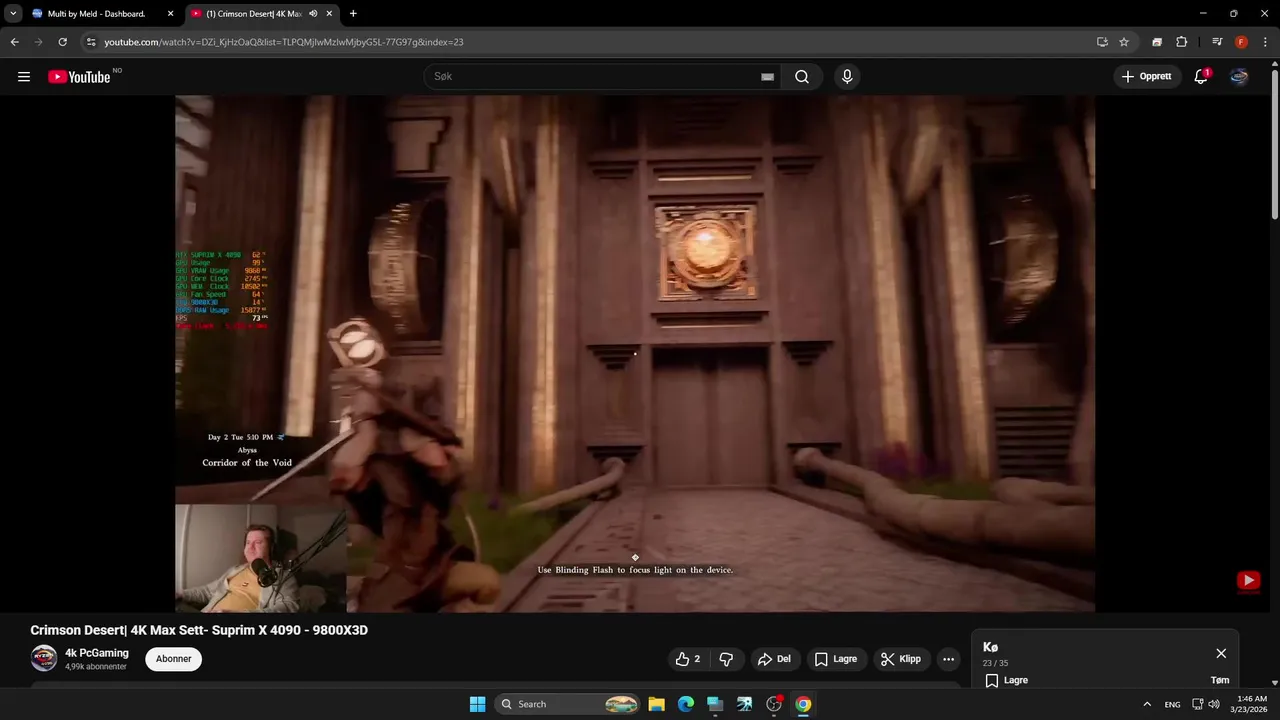The image size is (1280, 720).
Task: Like the video with thumbs up
Action: (688, 659)
